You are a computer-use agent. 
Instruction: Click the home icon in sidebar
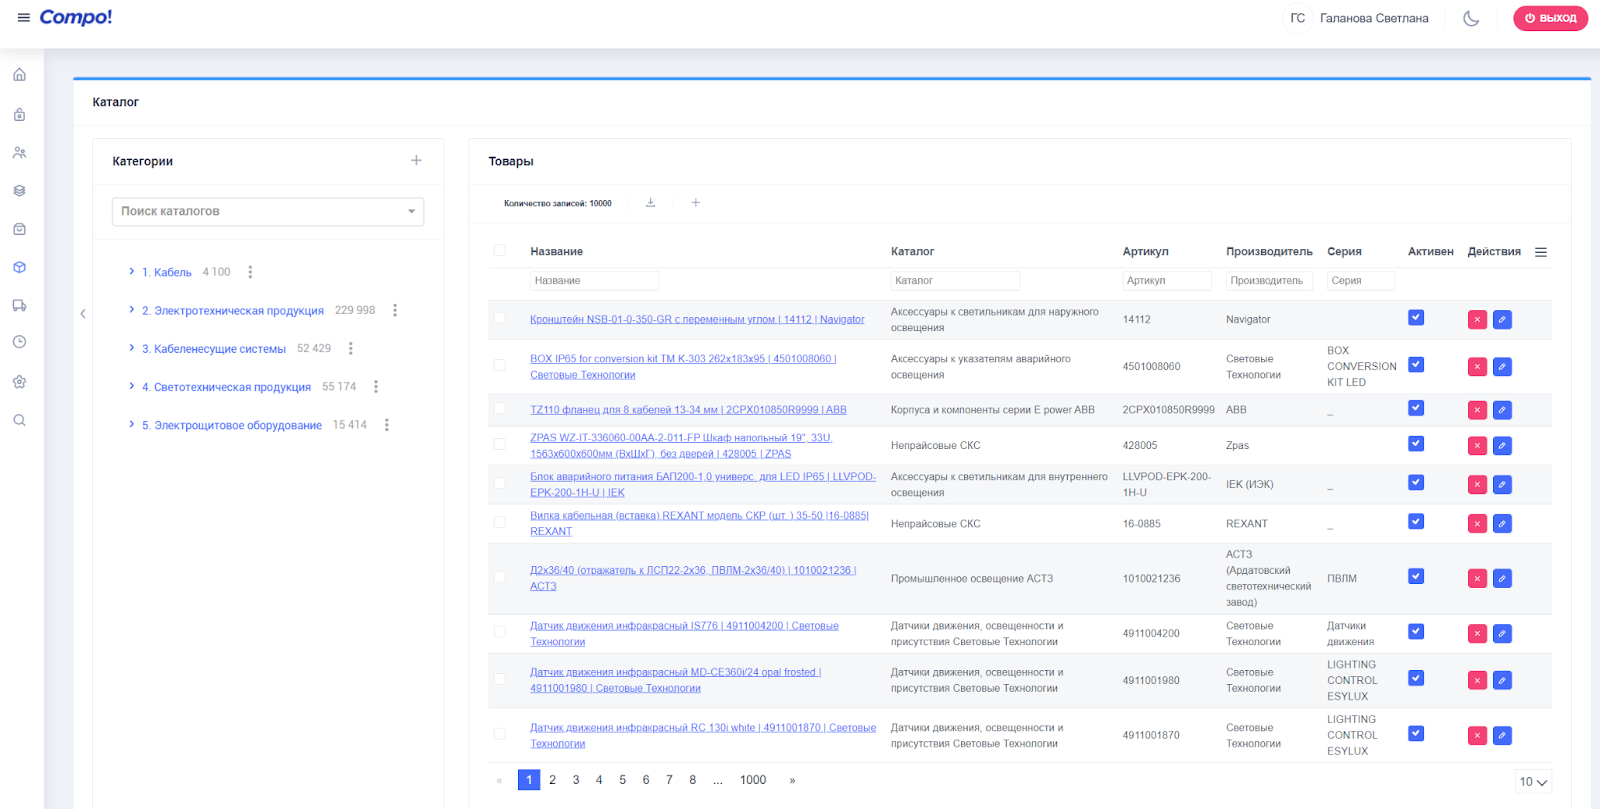pos(19,75)
